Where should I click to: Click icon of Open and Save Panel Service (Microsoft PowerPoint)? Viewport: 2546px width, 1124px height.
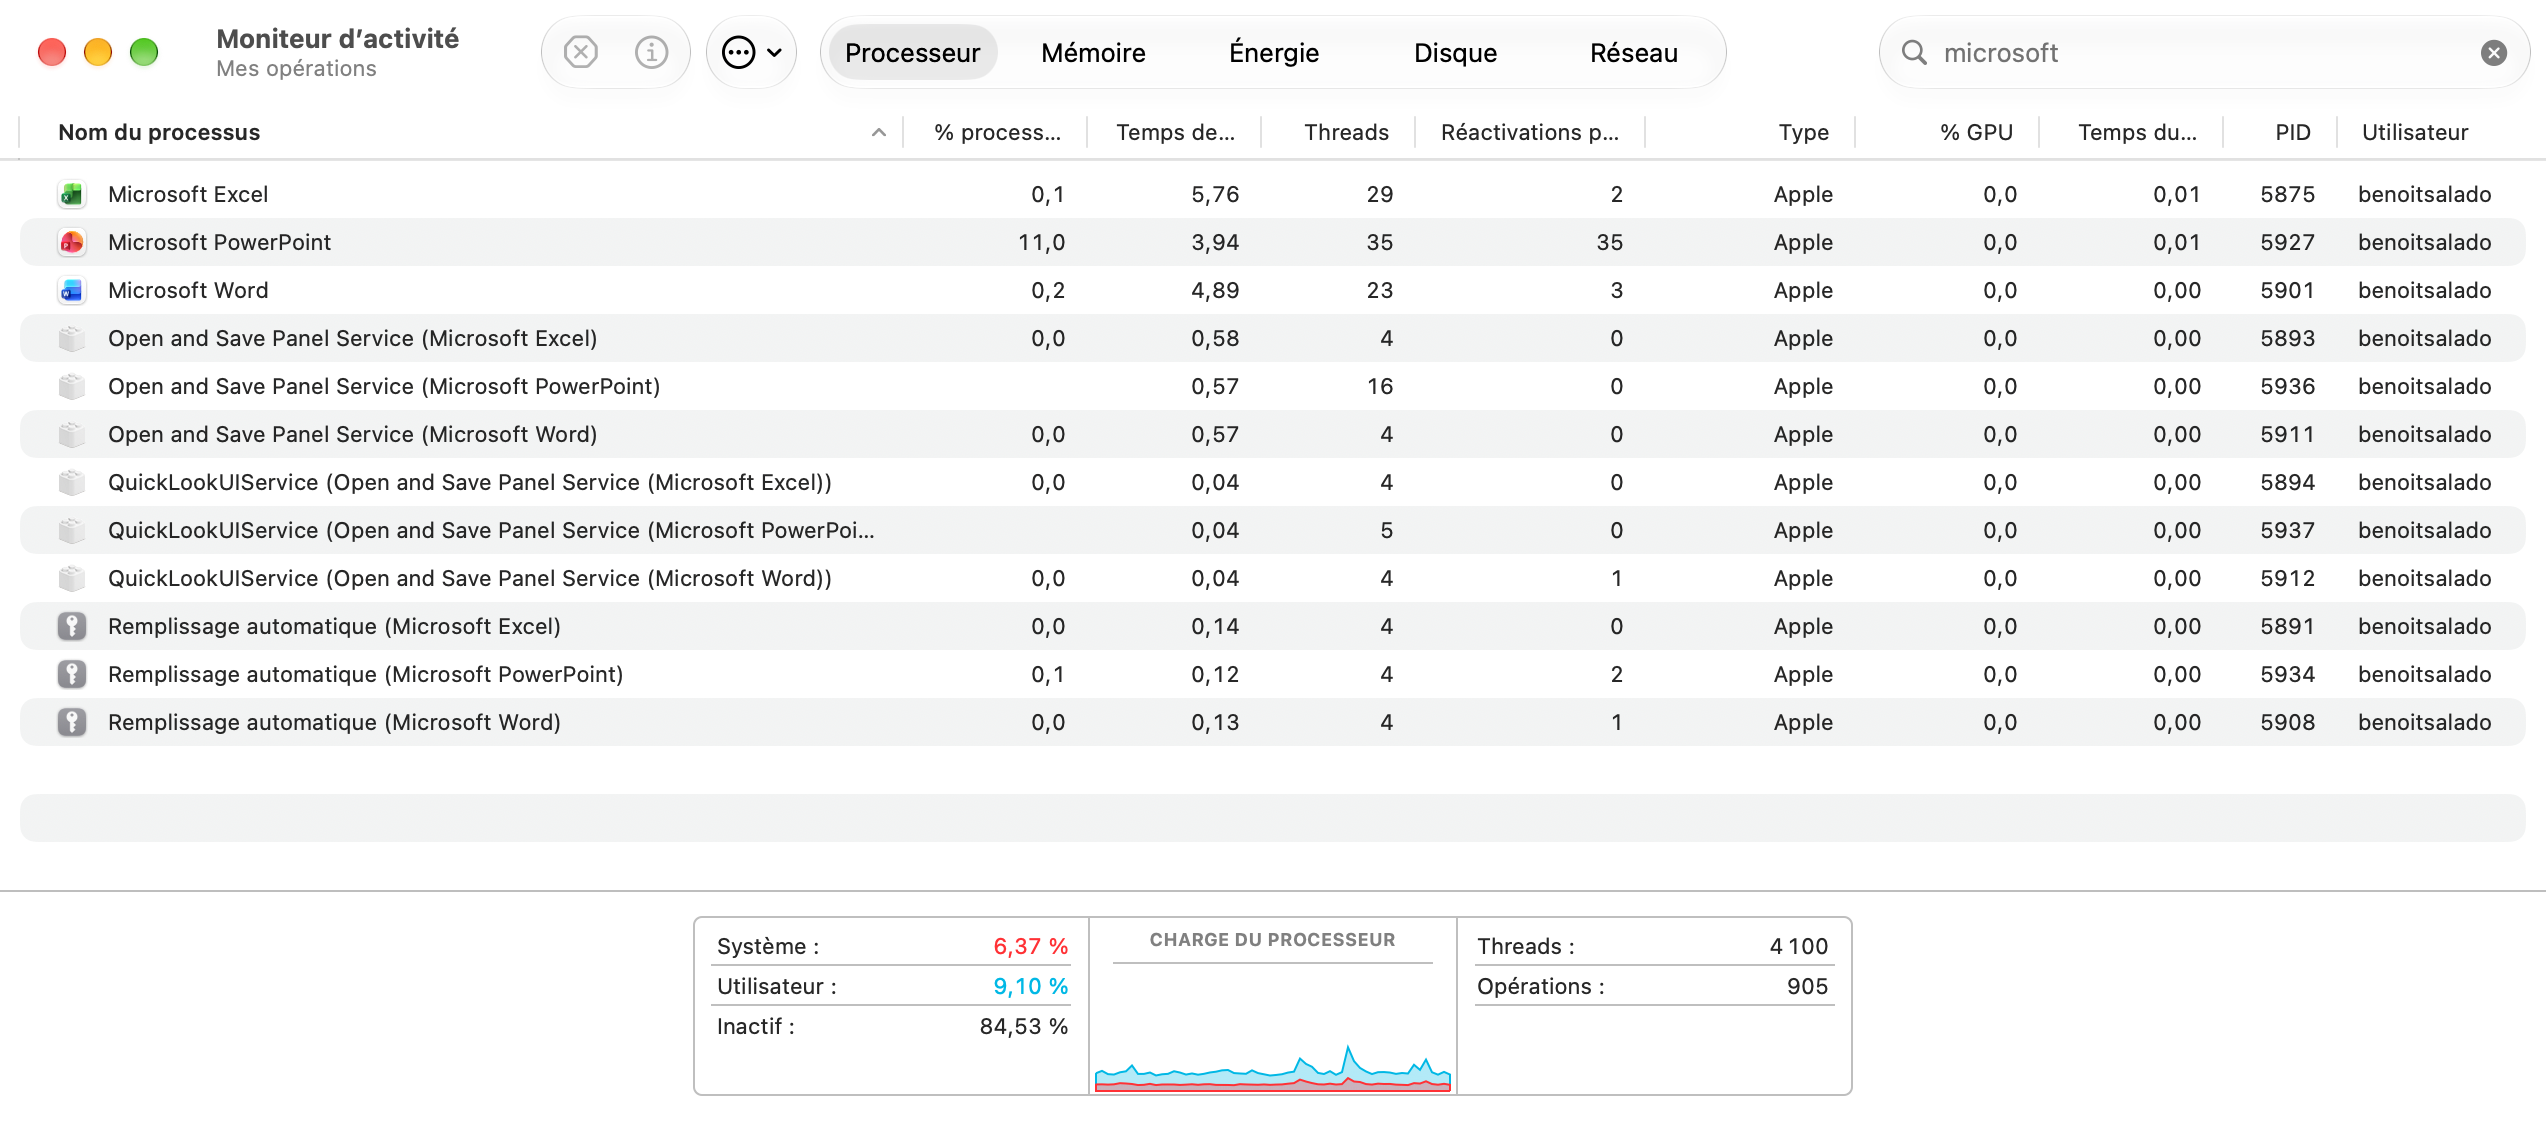tap(72, 386)
